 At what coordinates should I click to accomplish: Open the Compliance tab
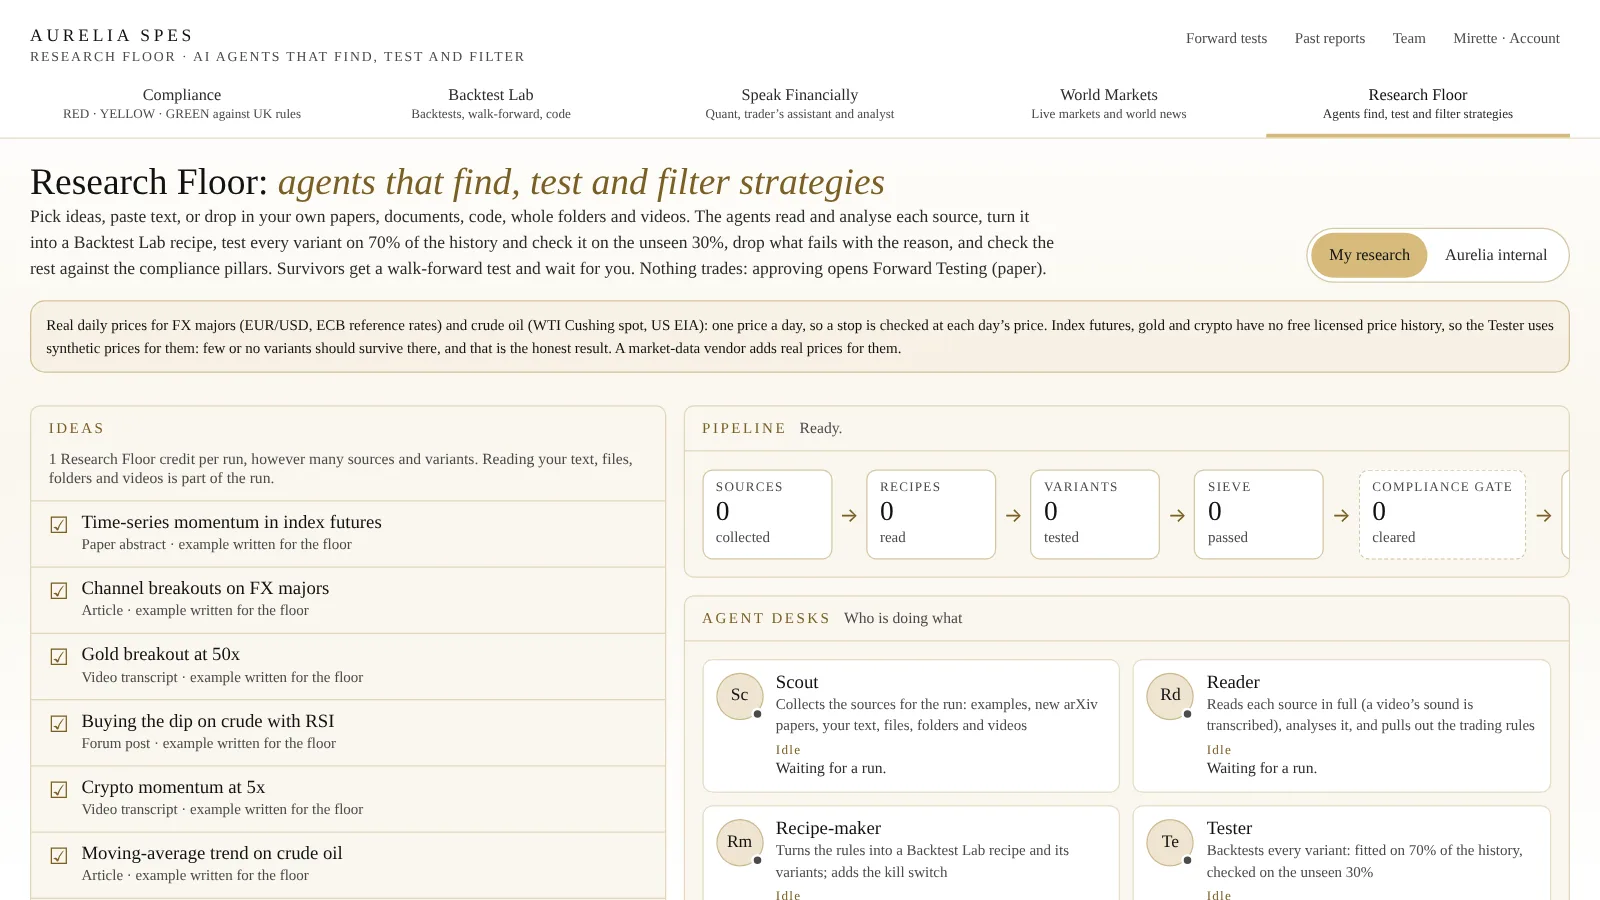tap(182, 104)
